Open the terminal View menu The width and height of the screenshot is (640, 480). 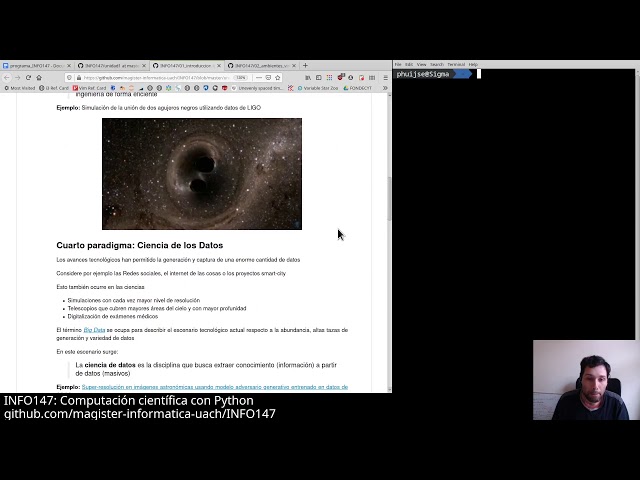(422, 64)
